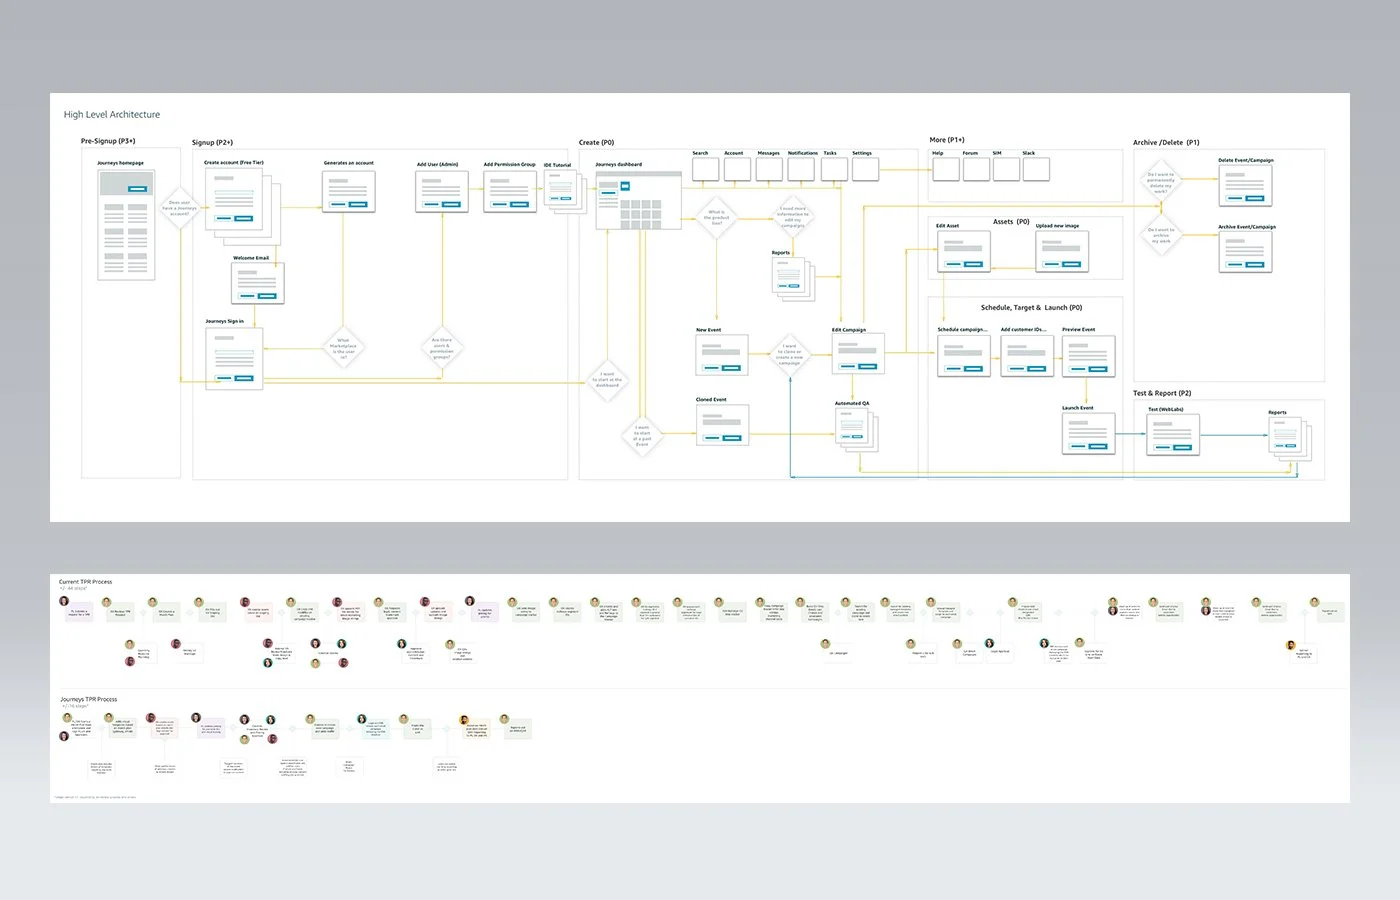Click the Reports stack in Test & Report
Image resolution: width=1400 pixels, height=900 pixels.
tap(1290, 438)
